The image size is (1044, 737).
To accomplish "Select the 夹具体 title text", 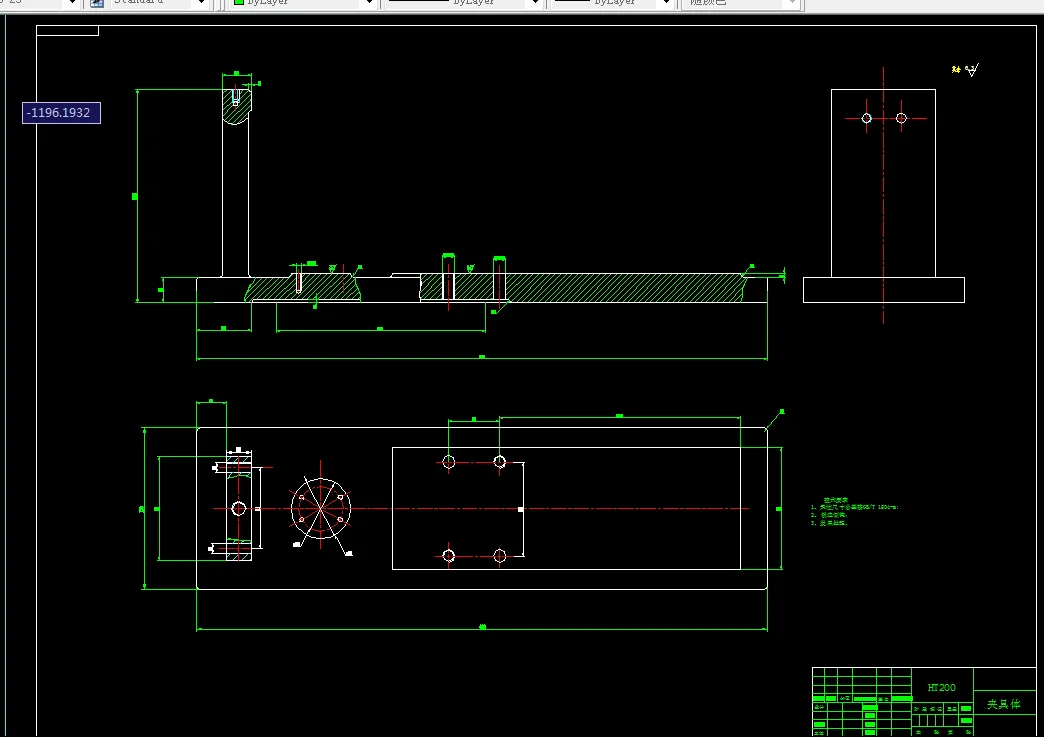I will pos(1003,704).
